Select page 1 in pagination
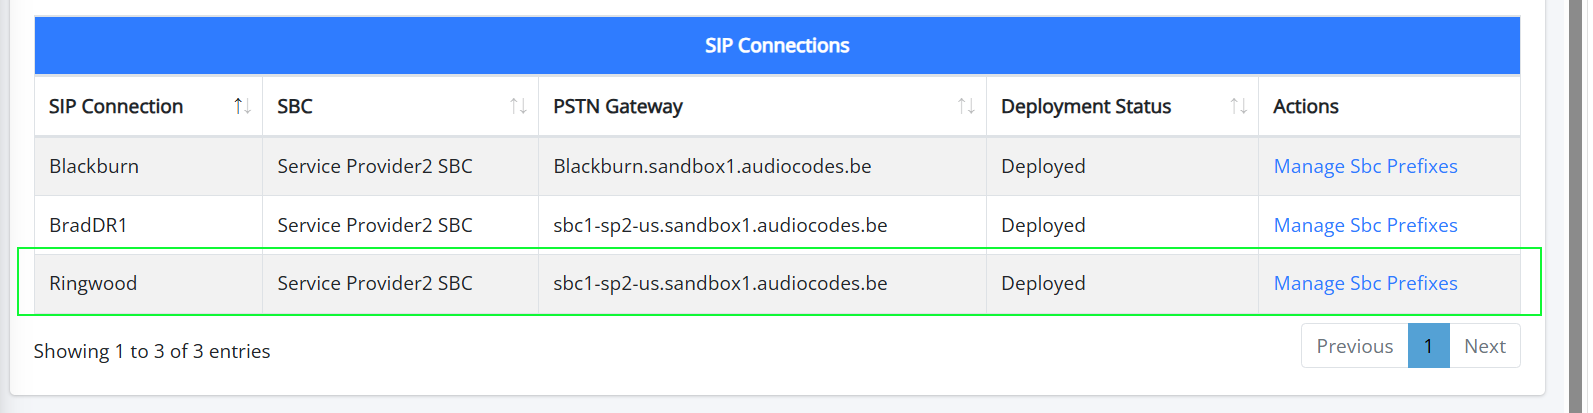 (x=1428, y=346)
